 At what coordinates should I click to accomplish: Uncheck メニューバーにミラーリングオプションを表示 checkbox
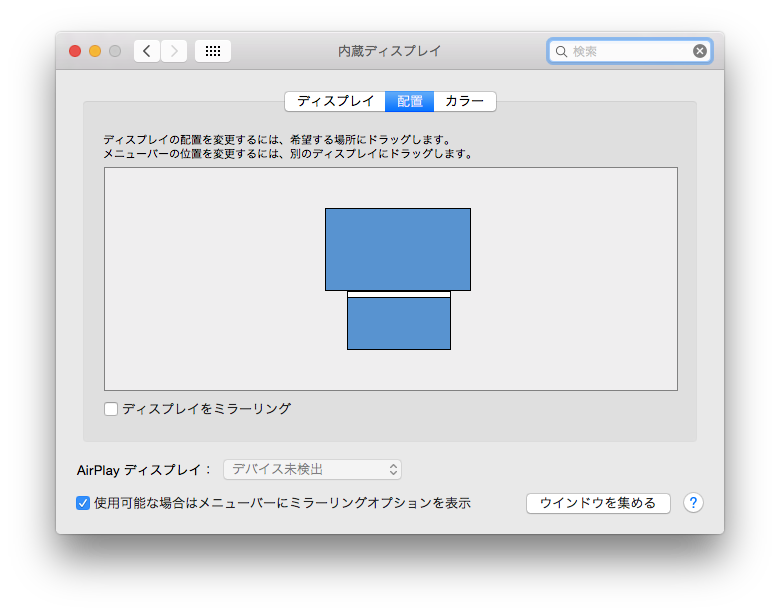point(83,503)
